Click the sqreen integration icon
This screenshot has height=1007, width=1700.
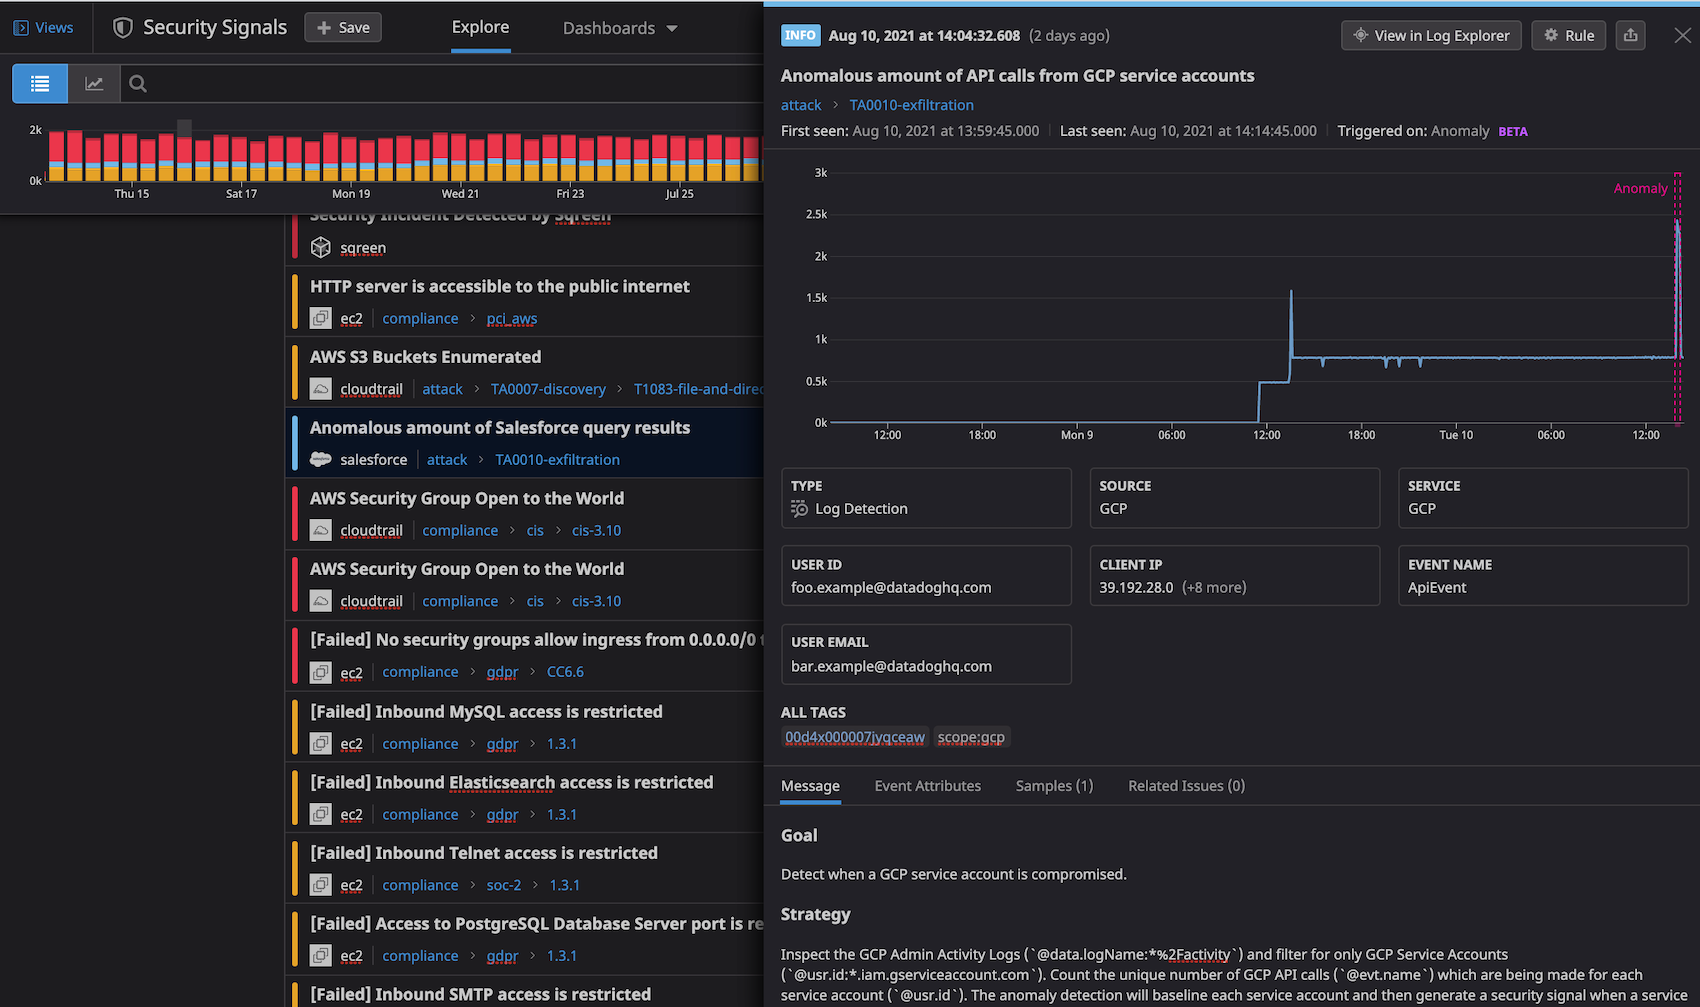pos(321,247)
